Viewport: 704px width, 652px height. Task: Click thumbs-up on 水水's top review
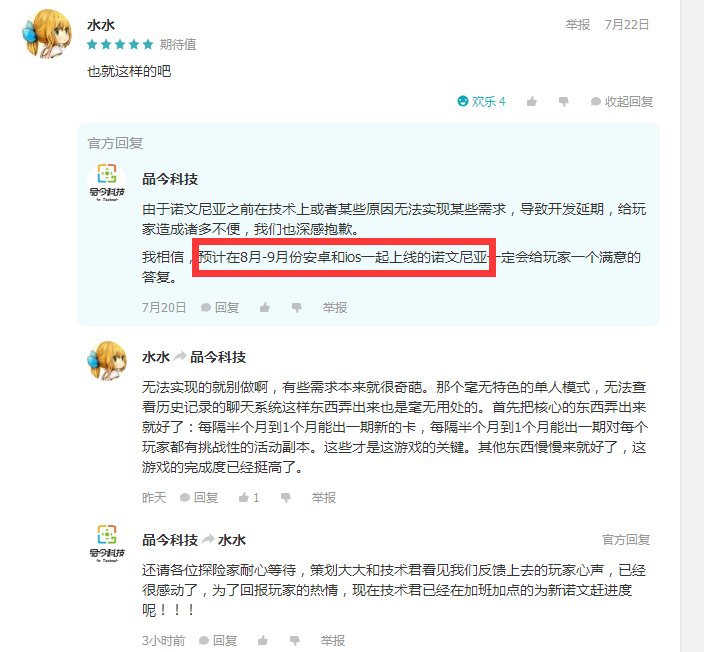click(532, 101)
